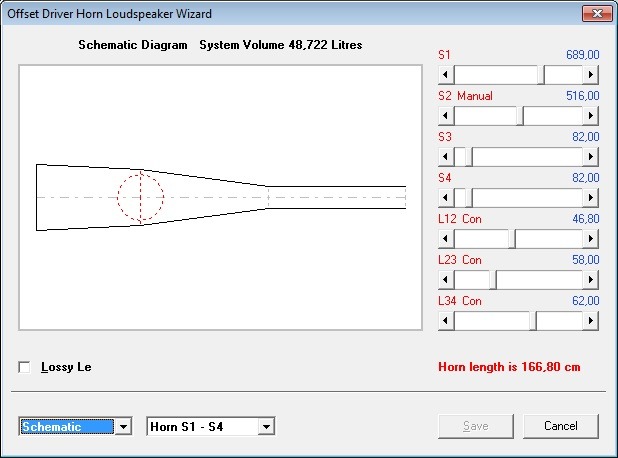Close the Loudspeaker Wizard window
This screenshot has height=458, width=618.
pos(597,14)
